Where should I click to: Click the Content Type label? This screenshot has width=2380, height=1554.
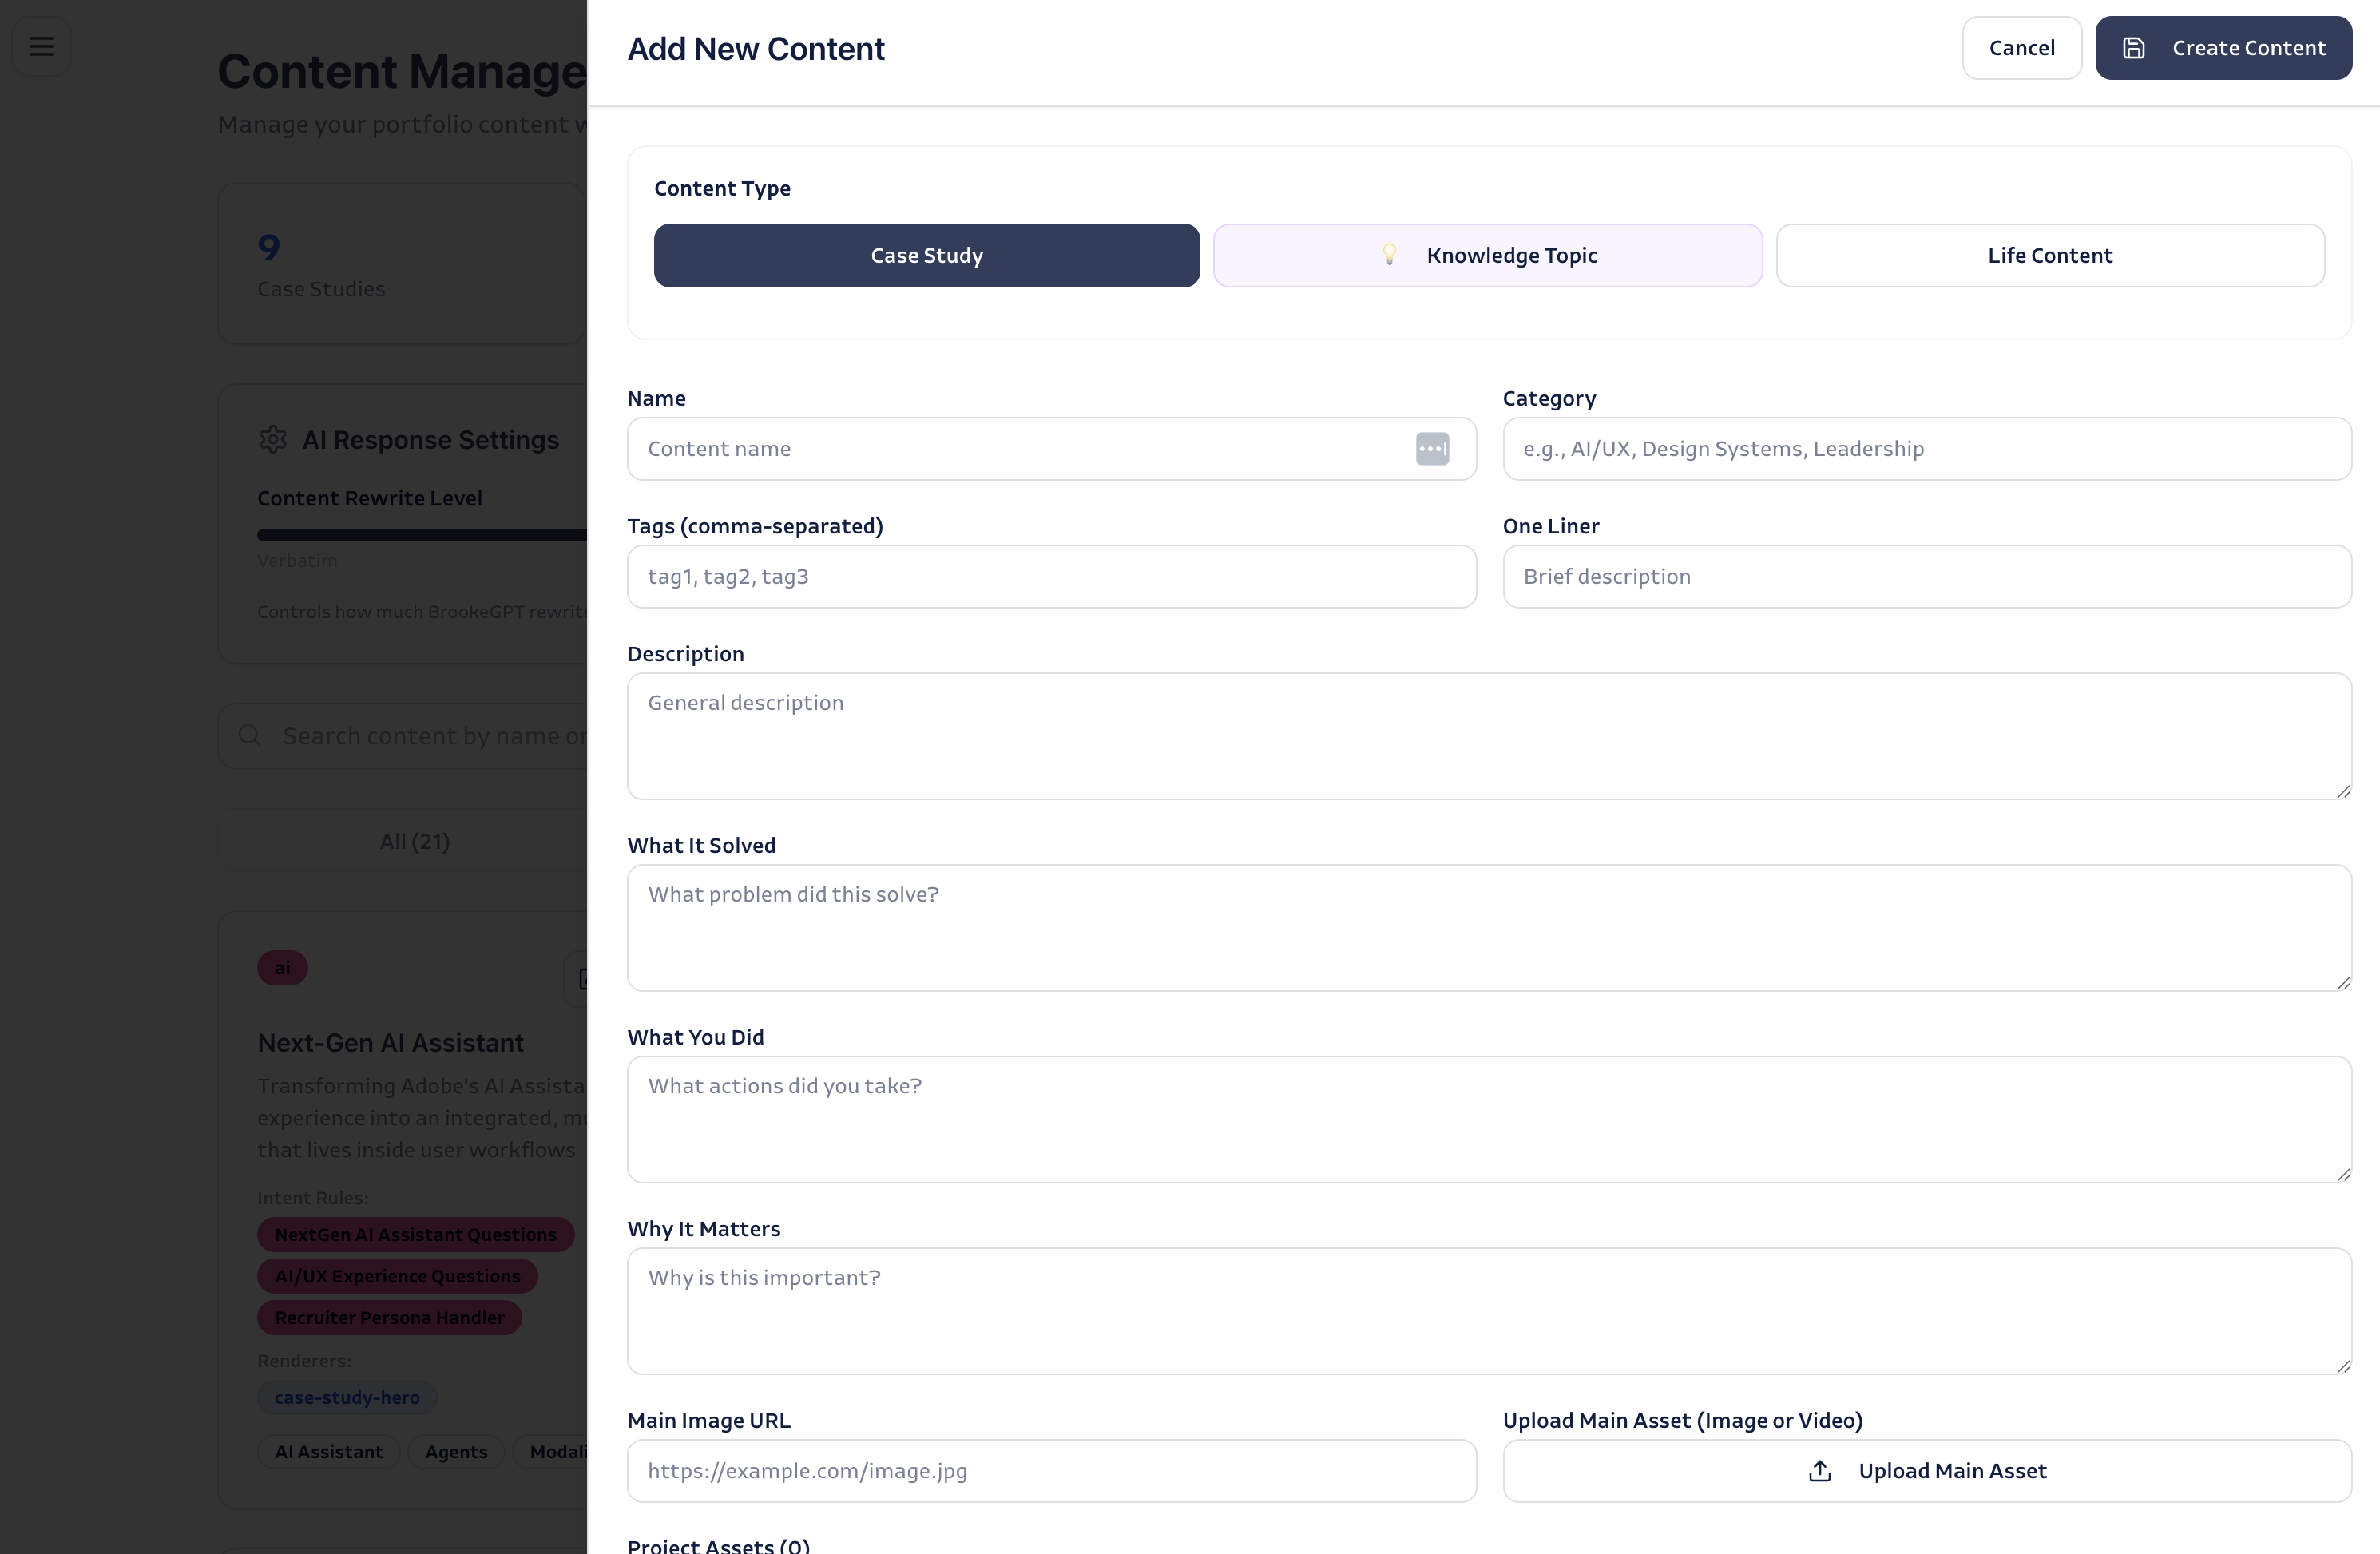pos(722,189)
